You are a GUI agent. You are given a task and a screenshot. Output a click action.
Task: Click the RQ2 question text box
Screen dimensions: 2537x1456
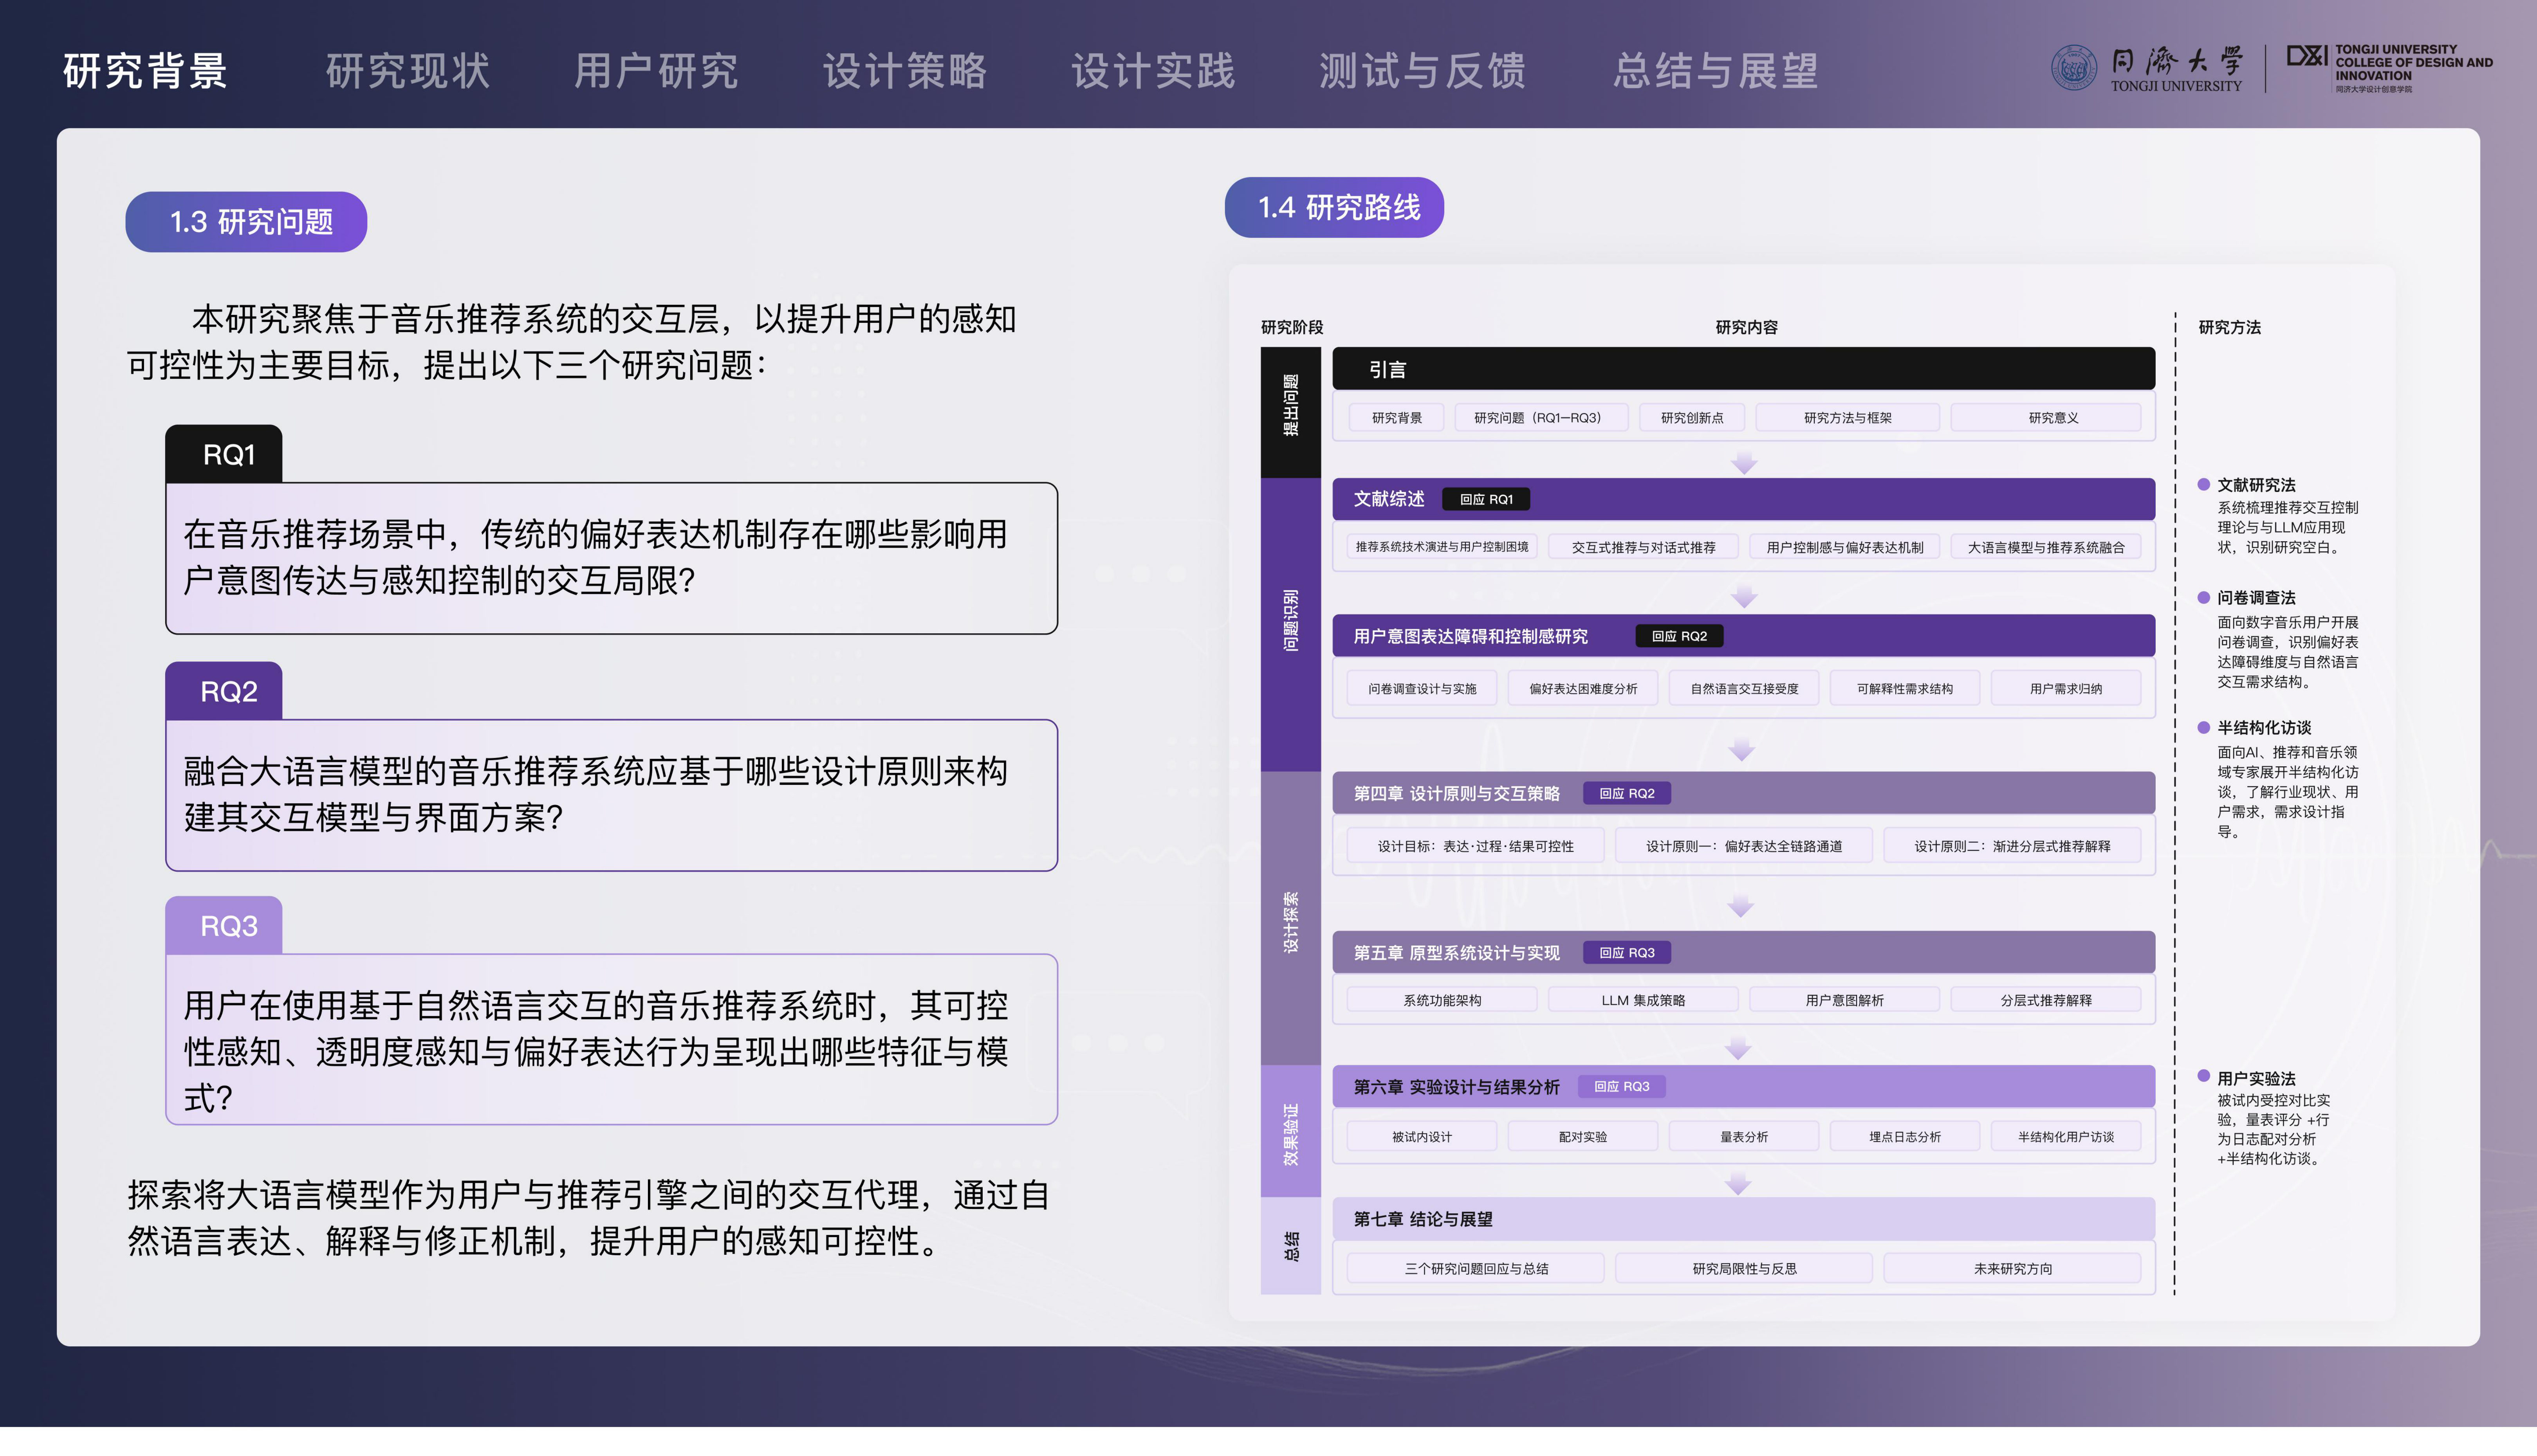click(611, 795)
